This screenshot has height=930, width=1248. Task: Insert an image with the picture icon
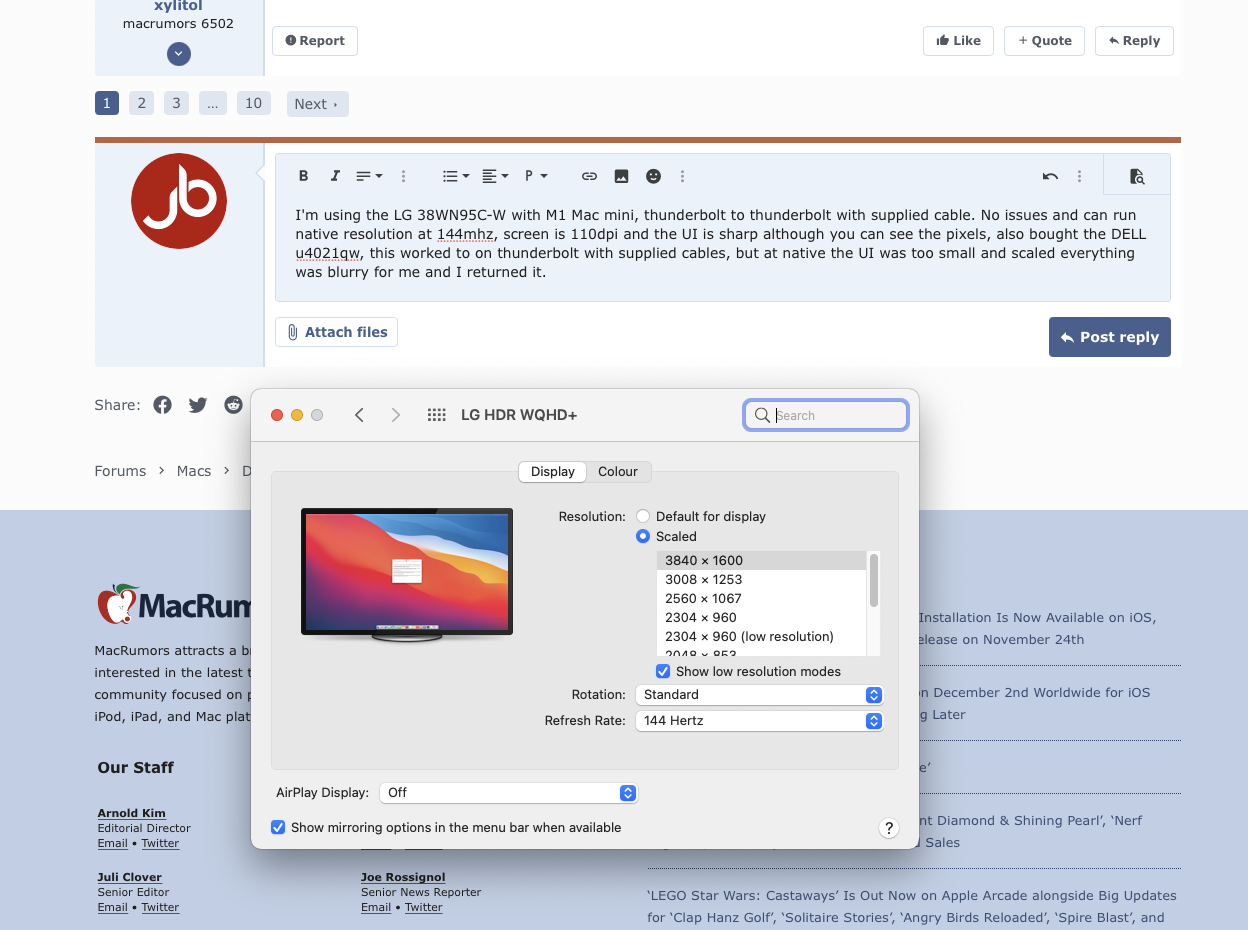(621, 176)
